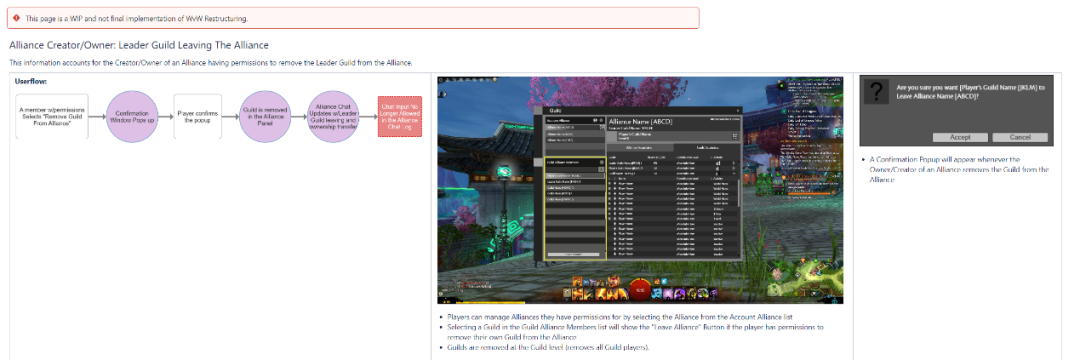Click the Leave Alliance button below members list

point(574,255)
